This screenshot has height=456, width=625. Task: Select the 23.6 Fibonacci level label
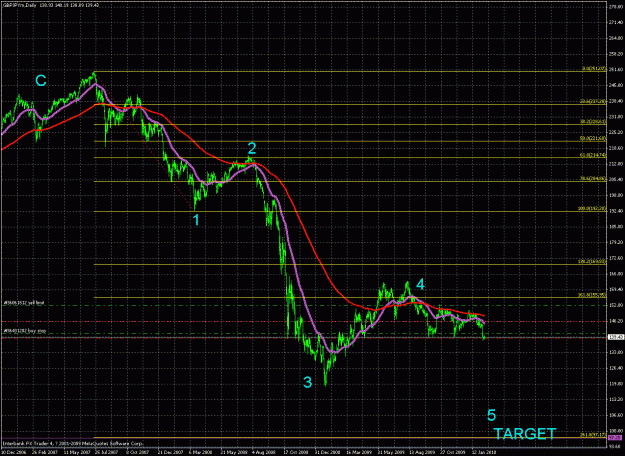(x=594, y=102)
